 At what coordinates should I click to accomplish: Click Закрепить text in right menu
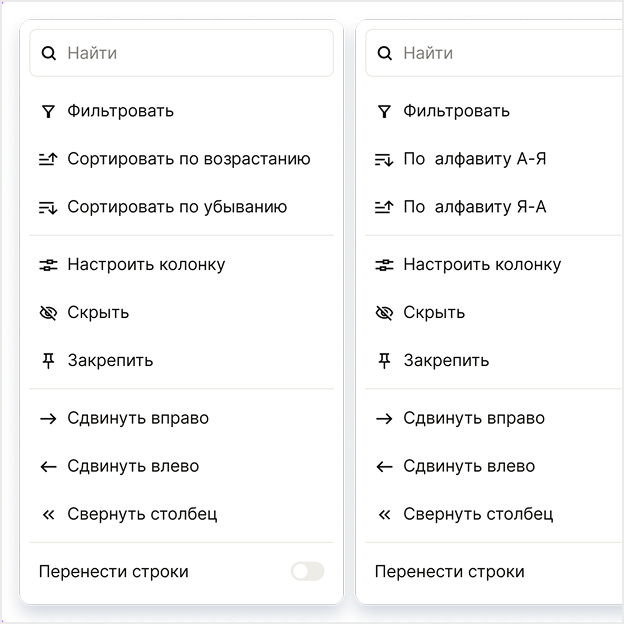[x=446, y=360]
